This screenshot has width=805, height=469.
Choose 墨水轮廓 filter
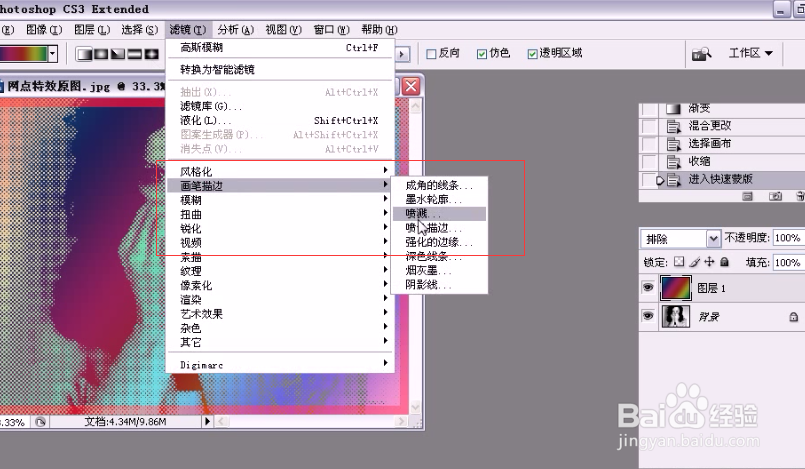tap(439, 199)
